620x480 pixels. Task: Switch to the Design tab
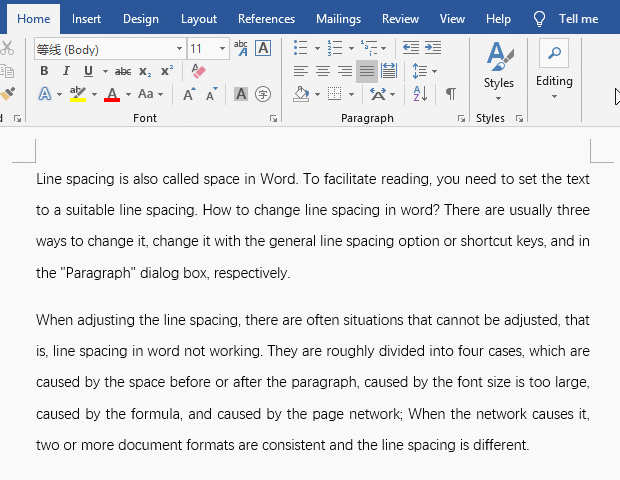141,19
